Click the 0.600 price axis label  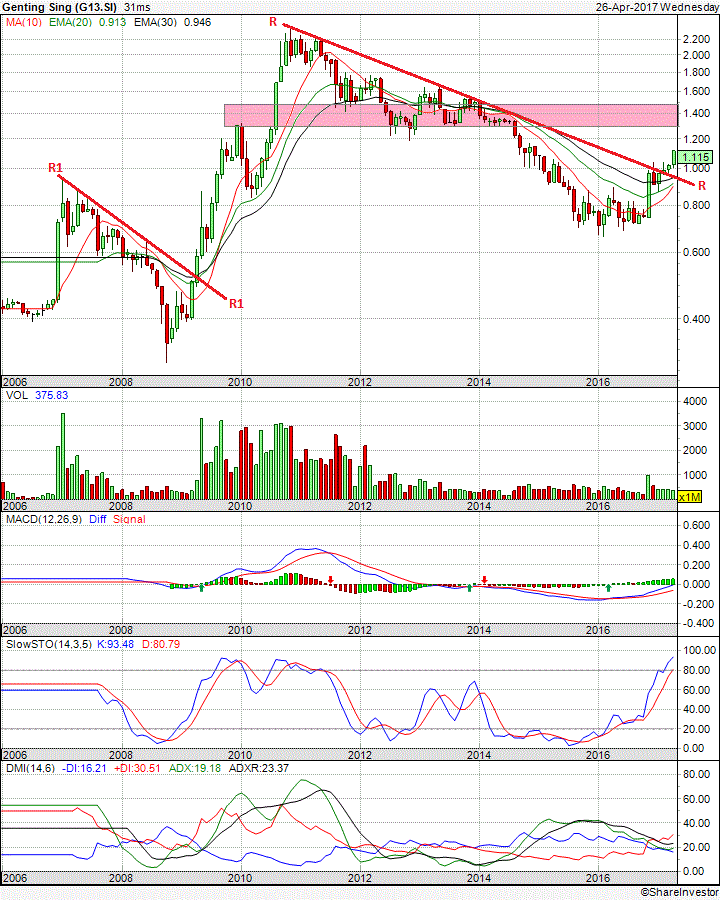pyautogui.click(x=696, y=252)
